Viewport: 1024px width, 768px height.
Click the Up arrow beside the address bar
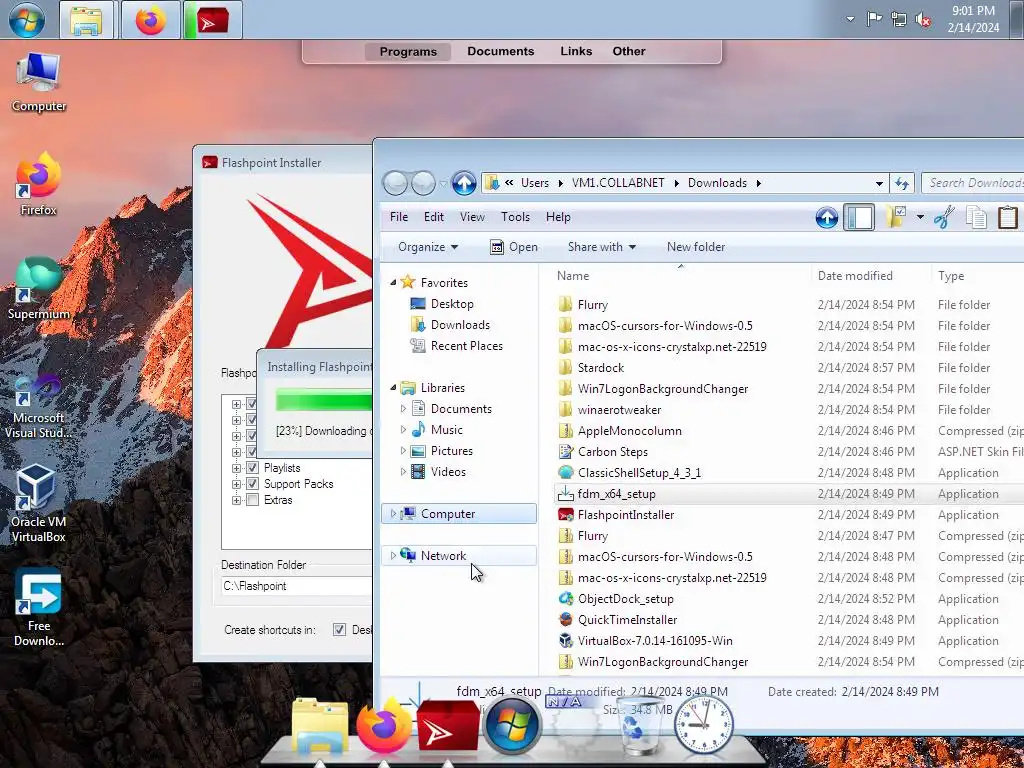(x=464, y=184)
